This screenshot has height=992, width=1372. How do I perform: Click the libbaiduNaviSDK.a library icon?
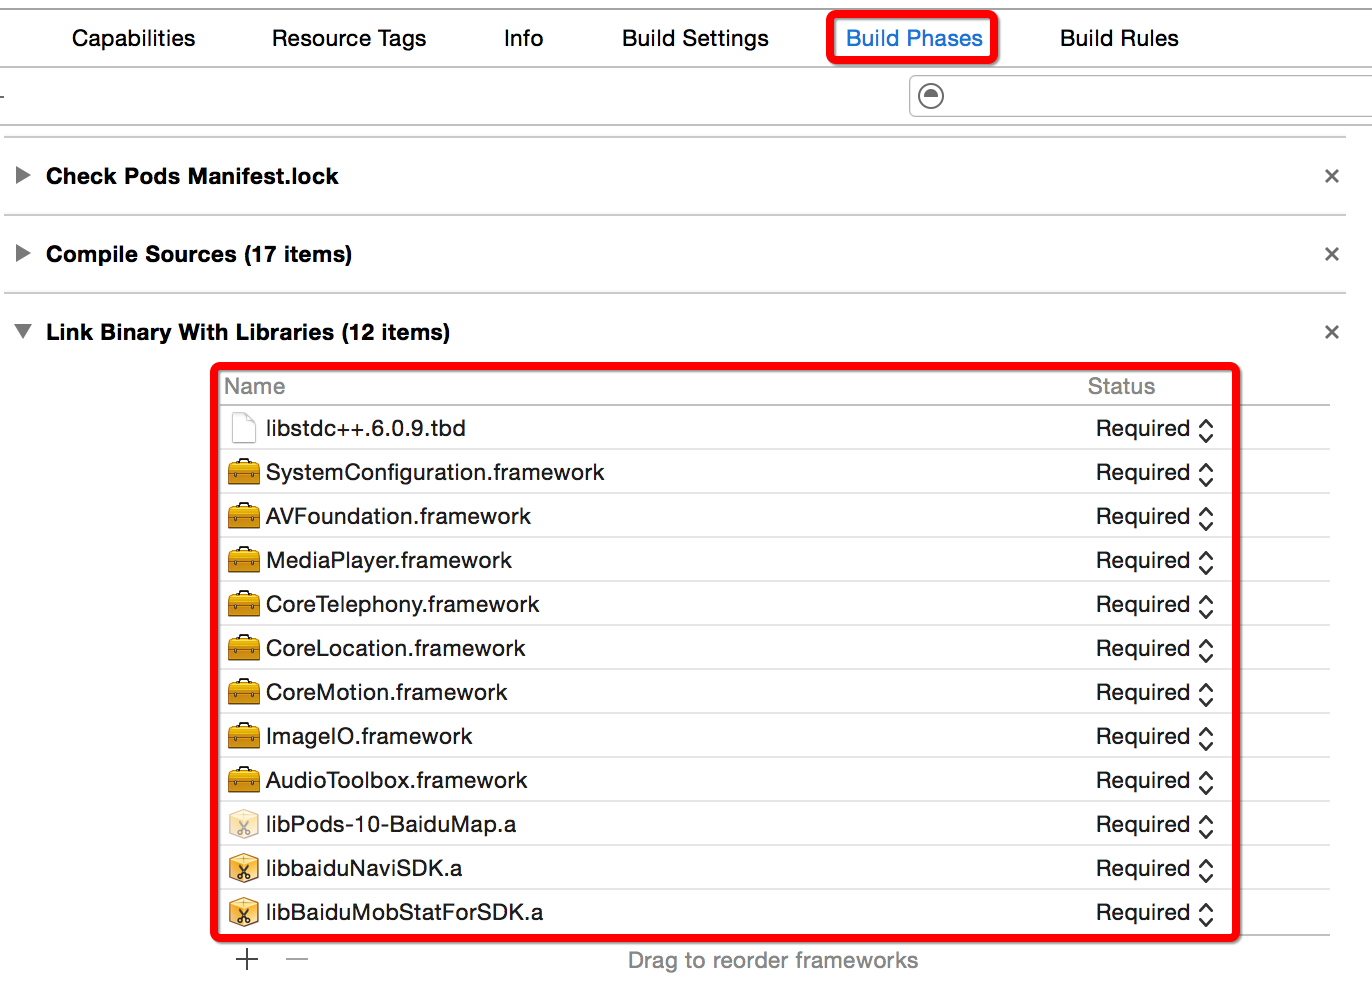tap(243, 868)
